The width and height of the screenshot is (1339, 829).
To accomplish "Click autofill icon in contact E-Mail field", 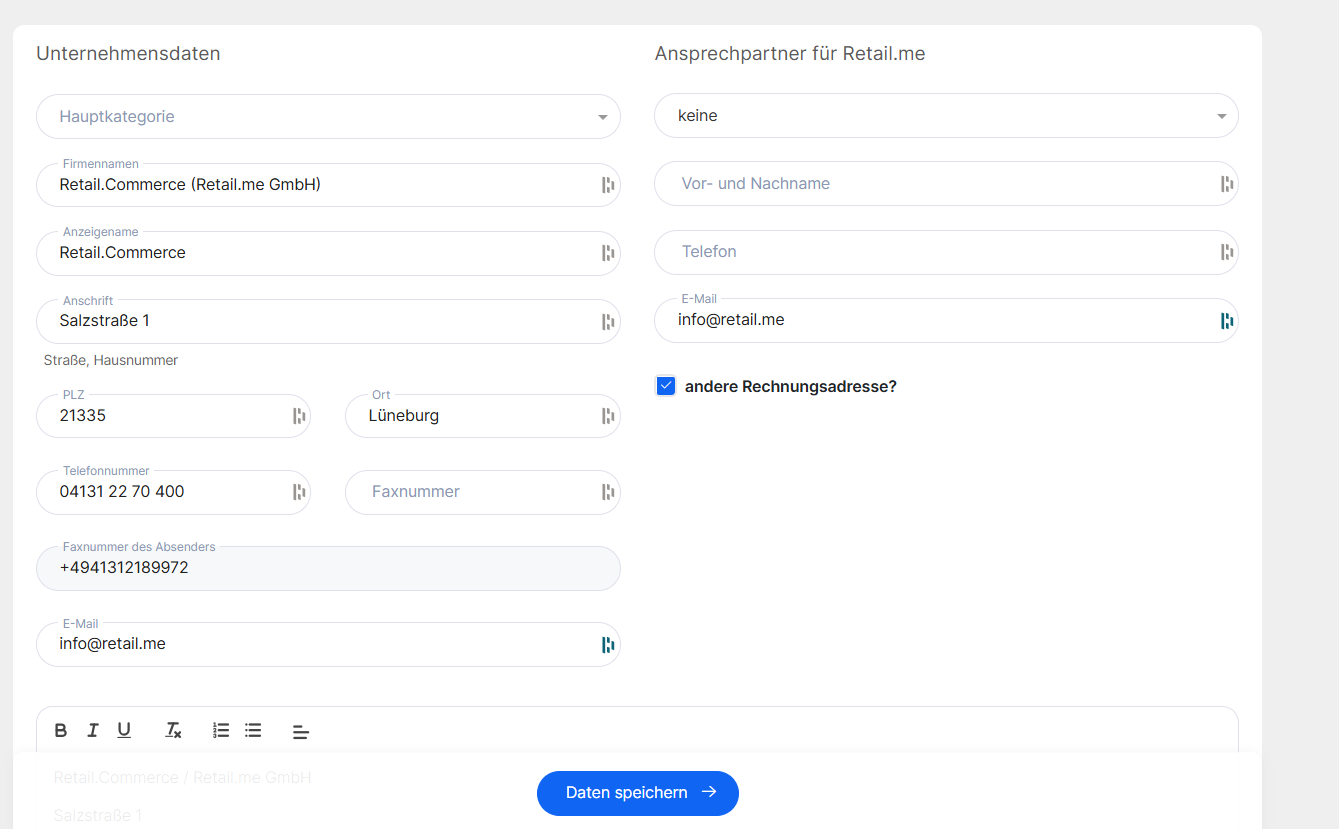I will click(1226, 321).
